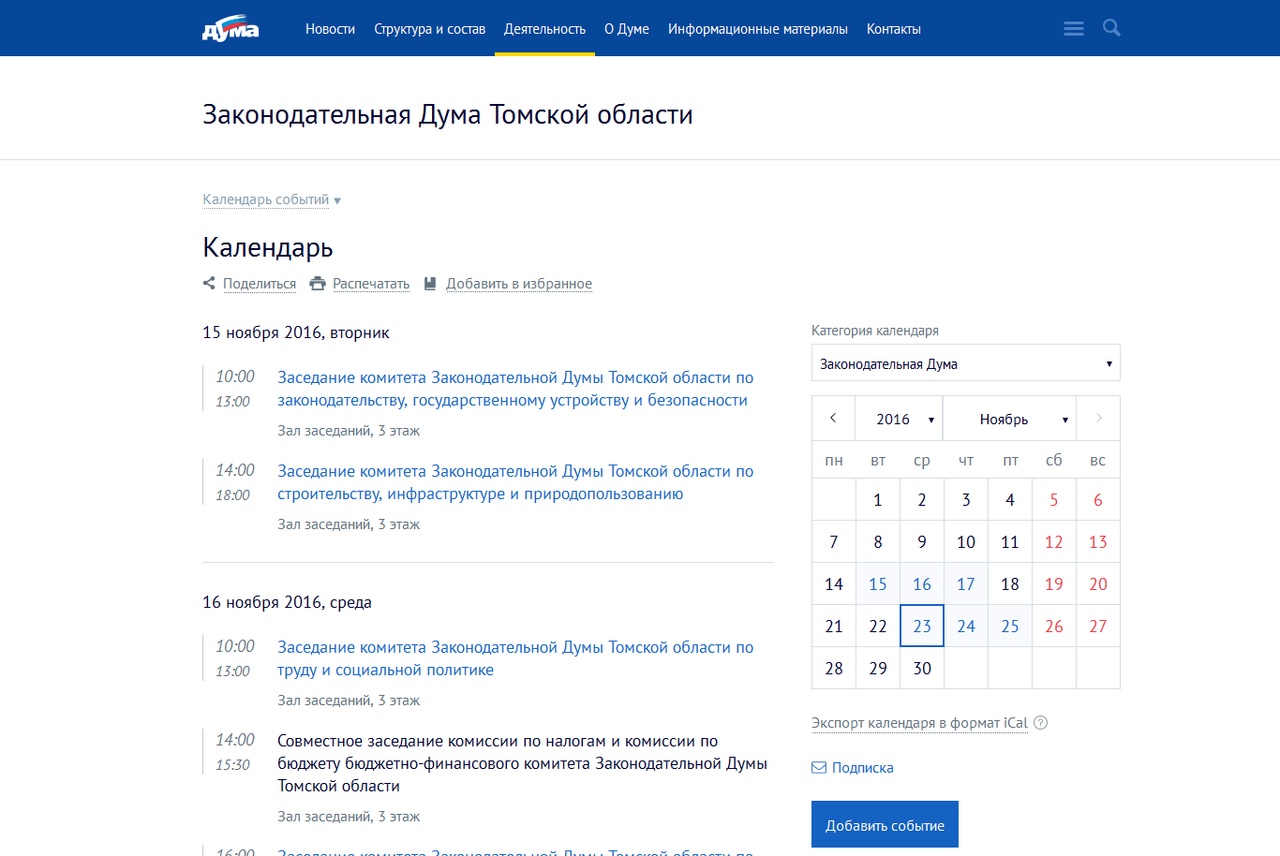Image resolution: width=1280 pixels, height=856 pixels.
Task: Open the Контакты menu item
Action: point(894,29)
